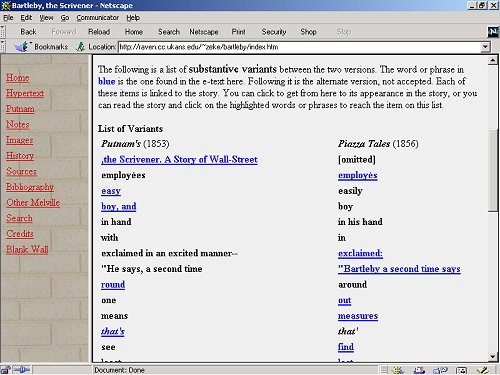Image resolution: width=500 pixels, height=375 pixels.
Task: Click the Netscape toolbar button
Action: (204, 32)
